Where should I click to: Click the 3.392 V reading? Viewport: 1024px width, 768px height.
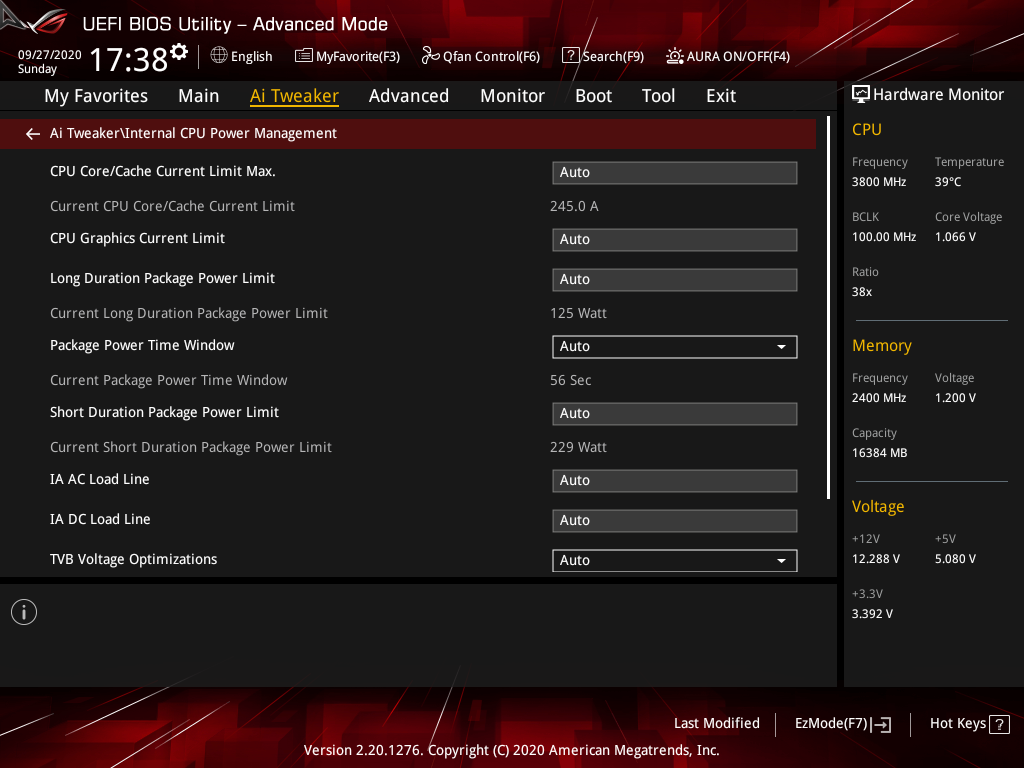(x=872, y=614)
